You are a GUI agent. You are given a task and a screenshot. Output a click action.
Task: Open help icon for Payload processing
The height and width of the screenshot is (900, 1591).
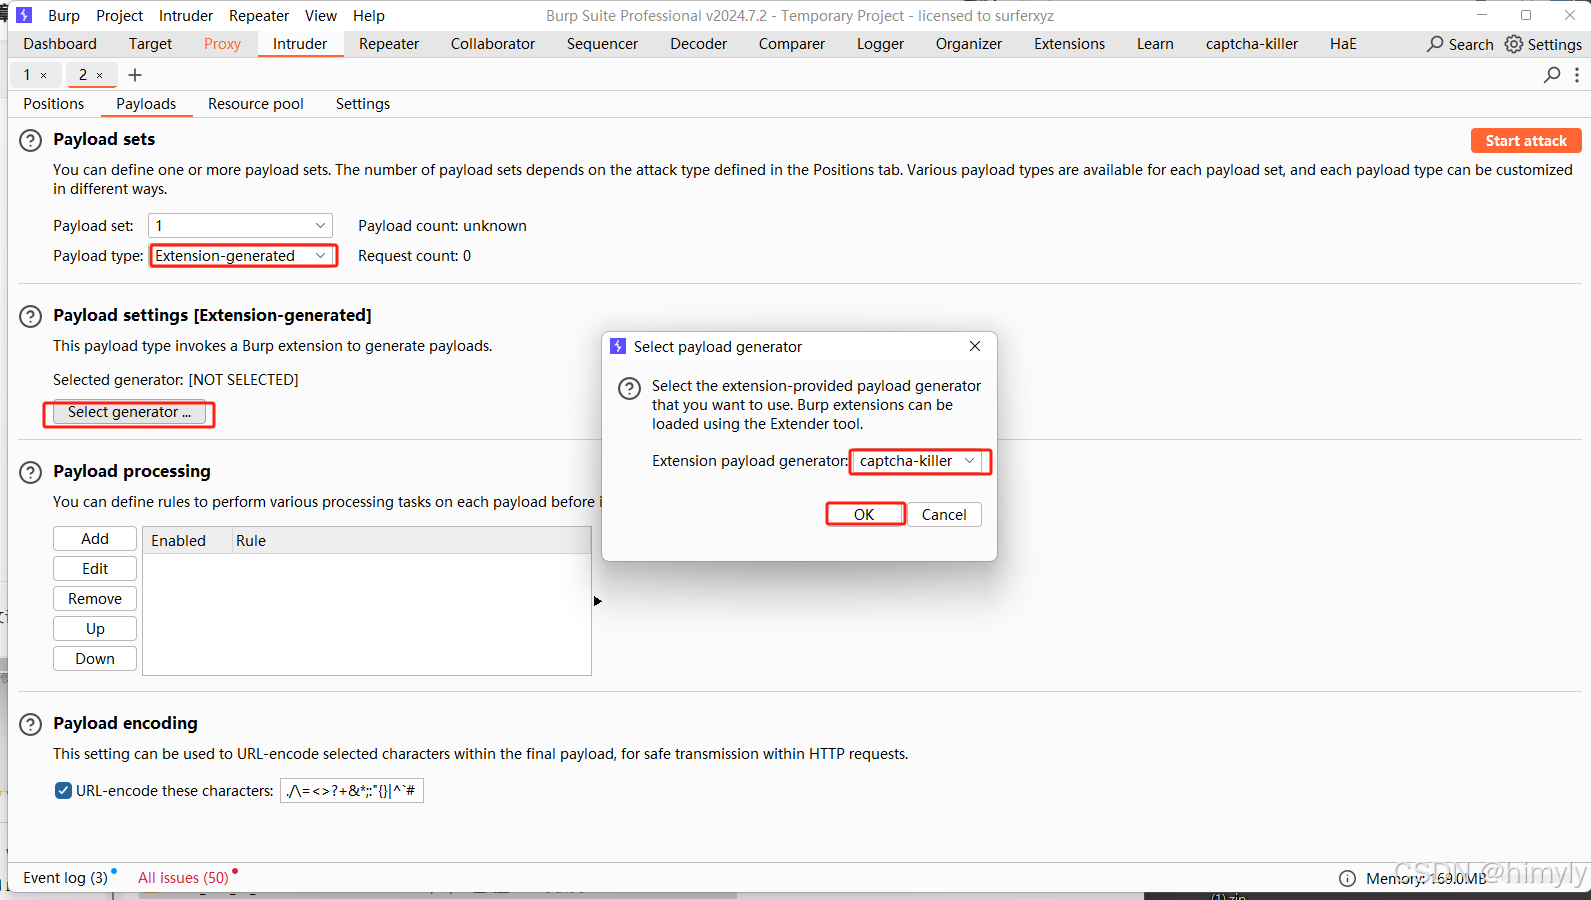[x=31, y=473]
